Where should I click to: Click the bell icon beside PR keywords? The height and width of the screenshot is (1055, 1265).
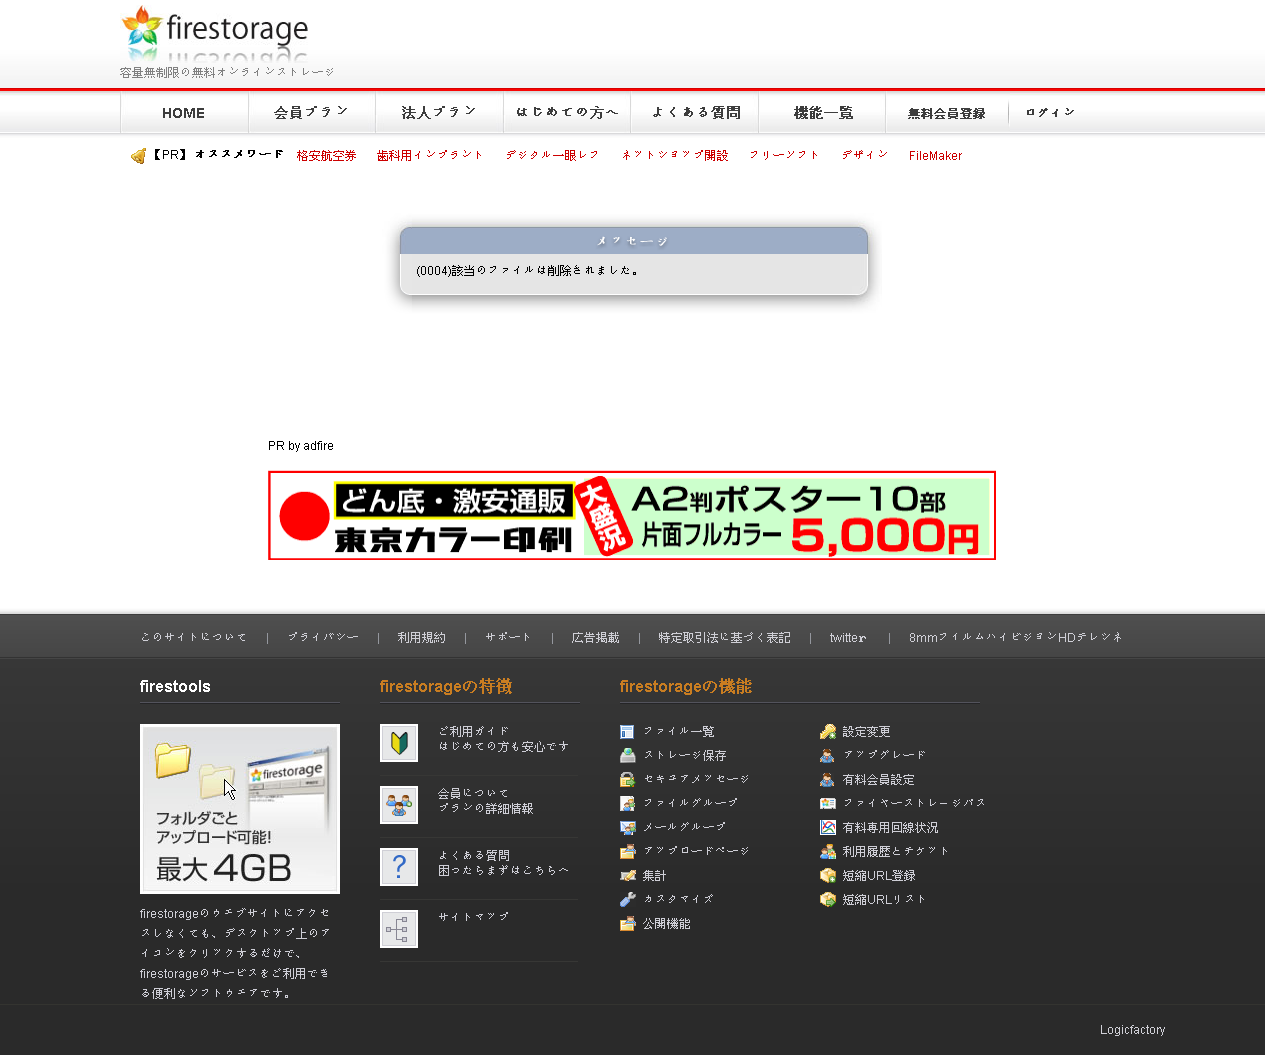pyautogui.click(x=139, y=156)
